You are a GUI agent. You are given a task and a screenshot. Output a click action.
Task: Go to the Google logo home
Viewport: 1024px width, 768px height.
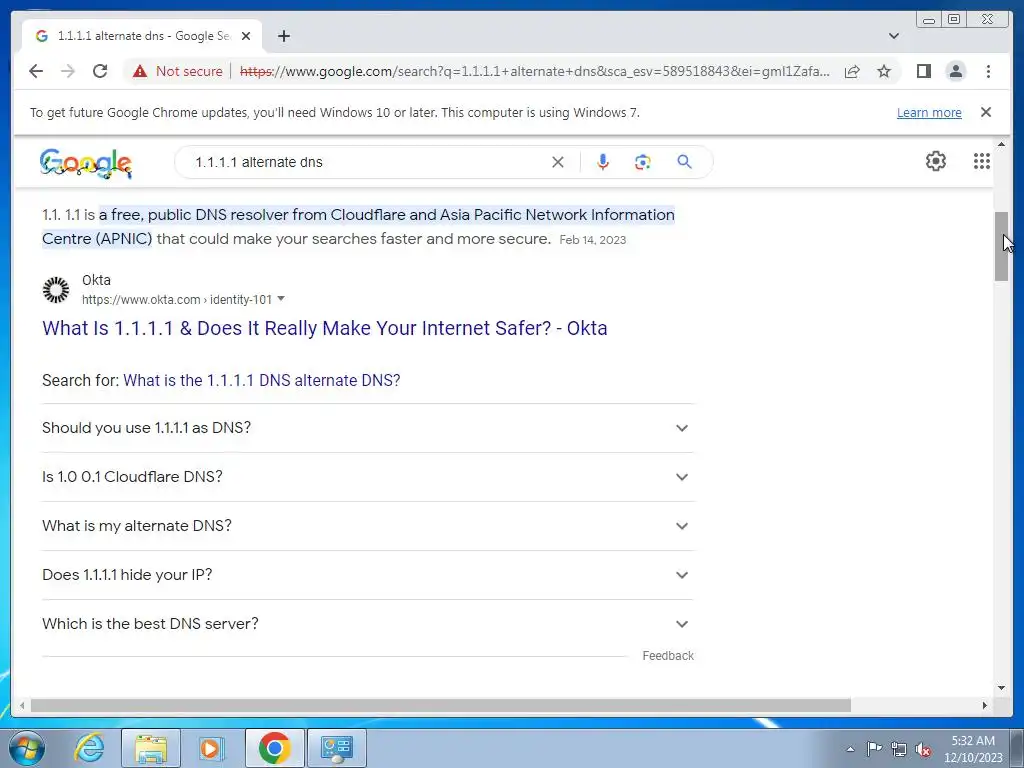pos(86,163)
